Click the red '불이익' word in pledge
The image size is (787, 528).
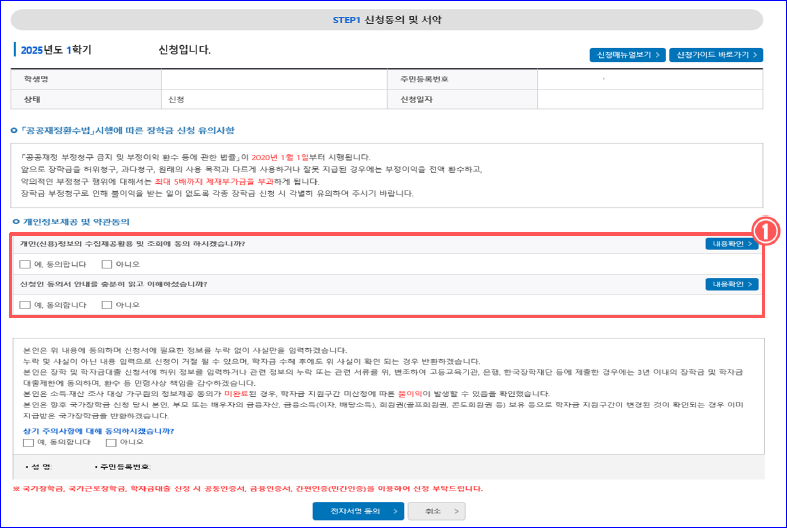point(410,393)
